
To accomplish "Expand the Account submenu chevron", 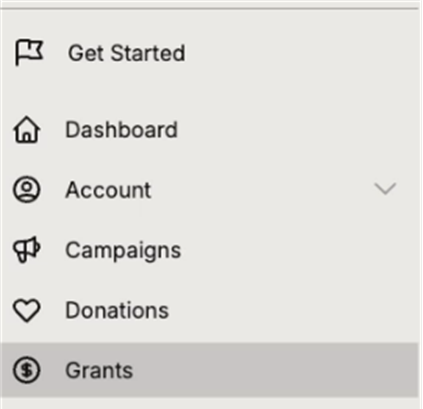I will (x=385, y=189).
